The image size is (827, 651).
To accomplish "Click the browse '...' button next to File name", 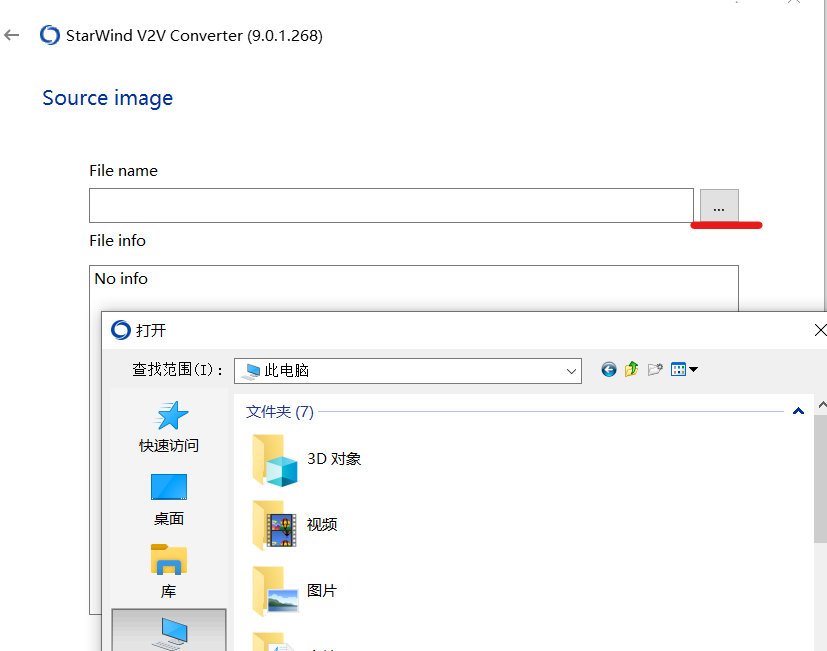I will 719,205.
